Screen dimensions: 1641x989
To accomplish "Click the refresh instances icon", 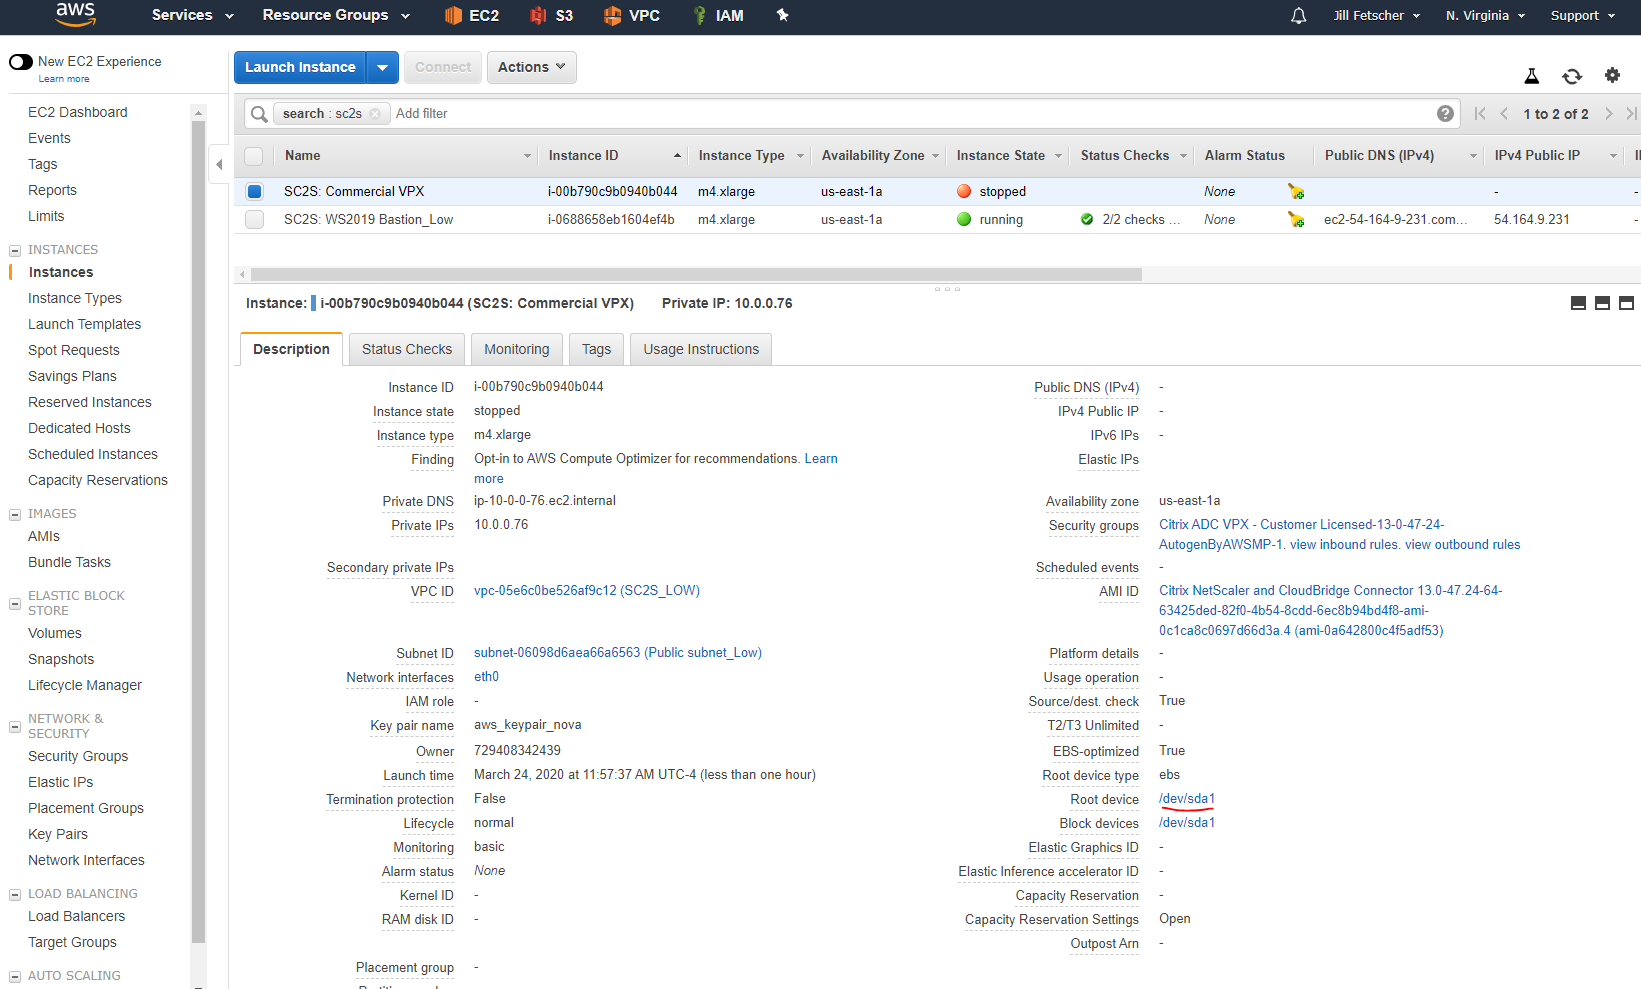I will click(1572, 76).
